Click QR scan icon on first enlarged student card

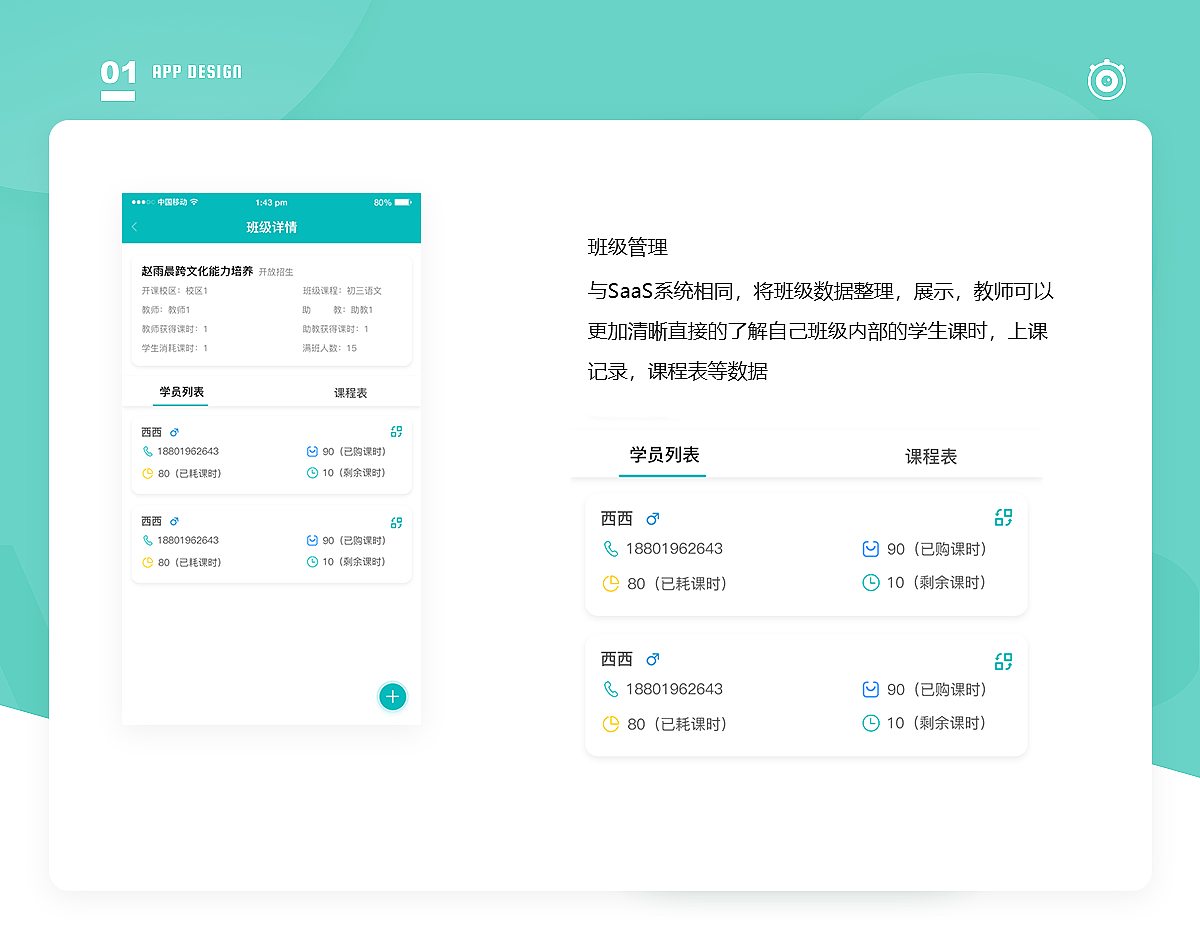pos(1003,517)
